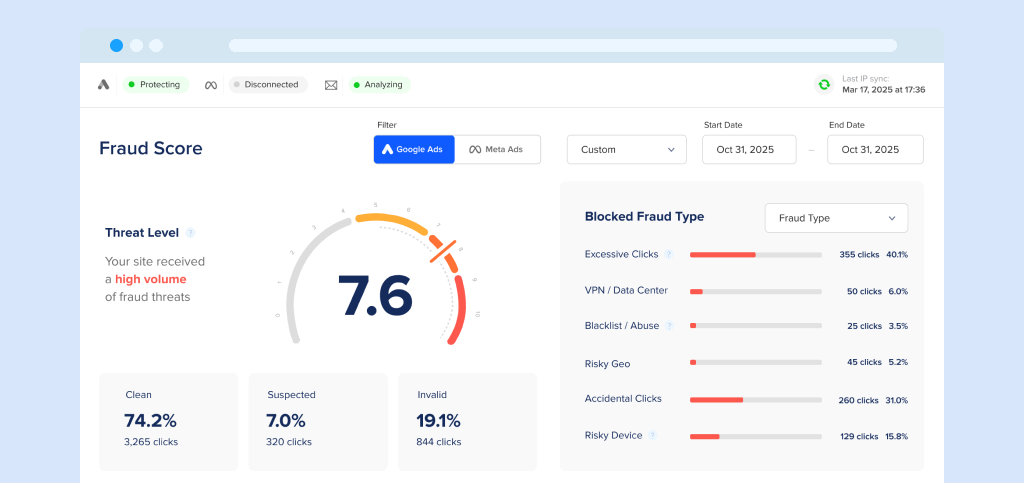Click the Google Ads logo in the status bar
The height and width of the screenshot is (483, 1024).
coord(103,85)
